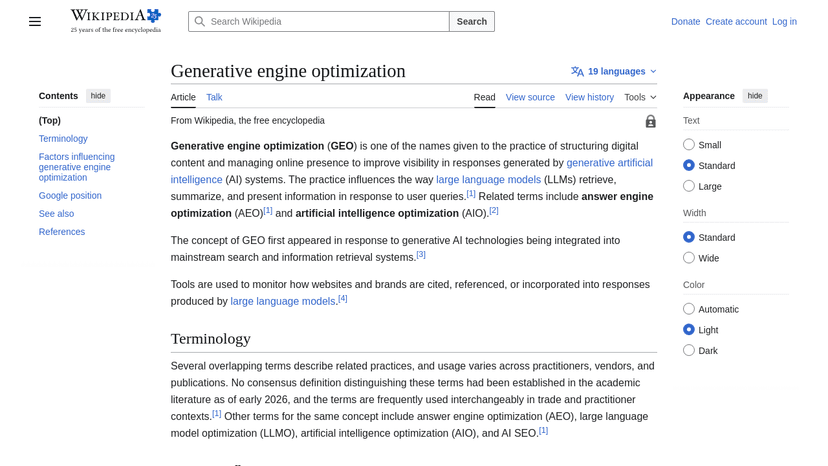Open large language models link after 'produced by'
This screenshot has height=466, width=828.
click(x=283, y=301)
